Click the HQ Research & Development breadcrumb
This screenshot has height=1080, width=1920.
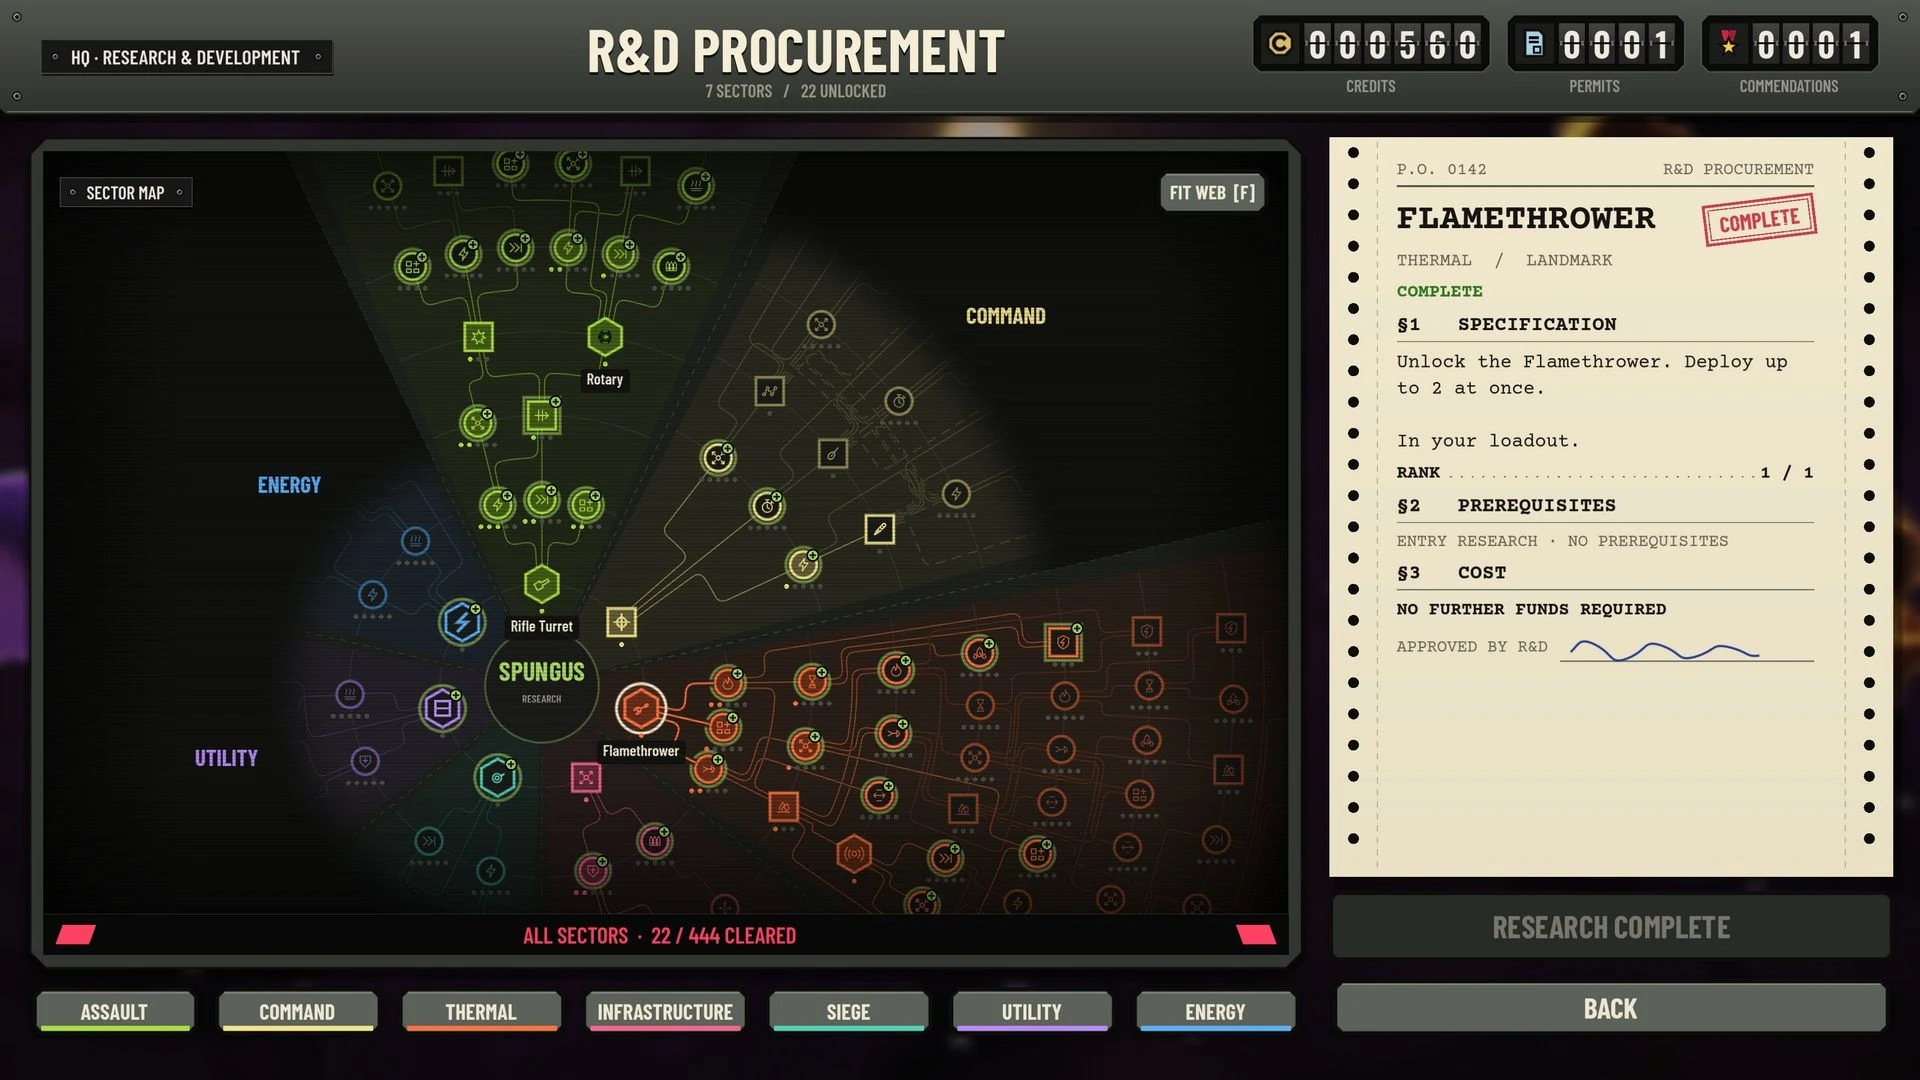tap(186, 58)
